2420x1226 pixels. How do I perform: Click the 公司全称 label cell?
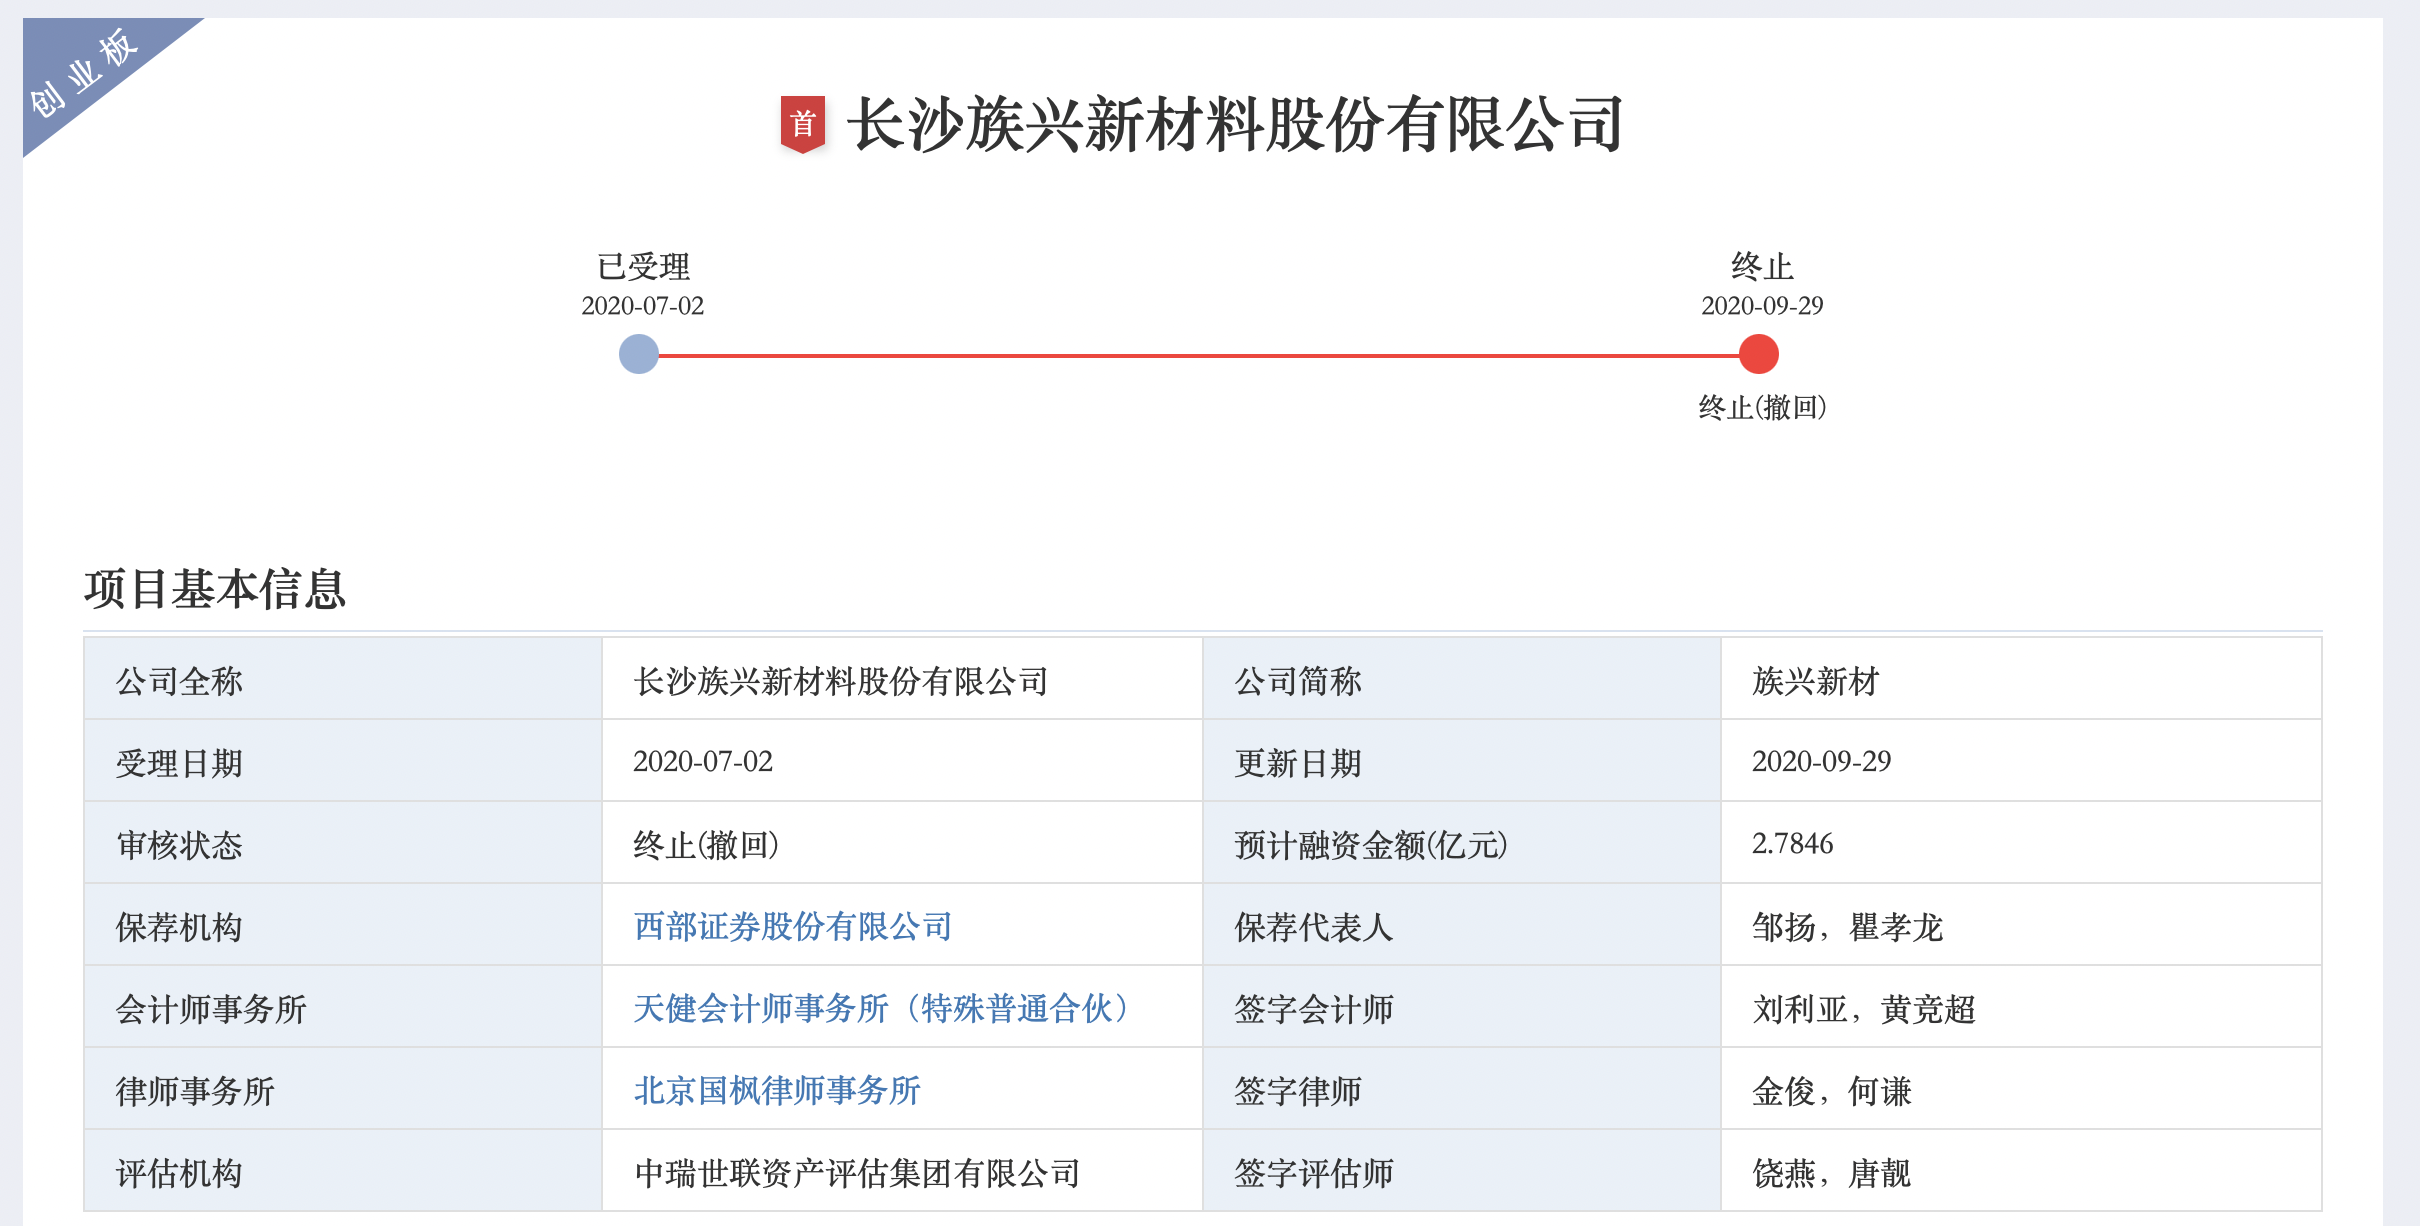coord(343,678)
